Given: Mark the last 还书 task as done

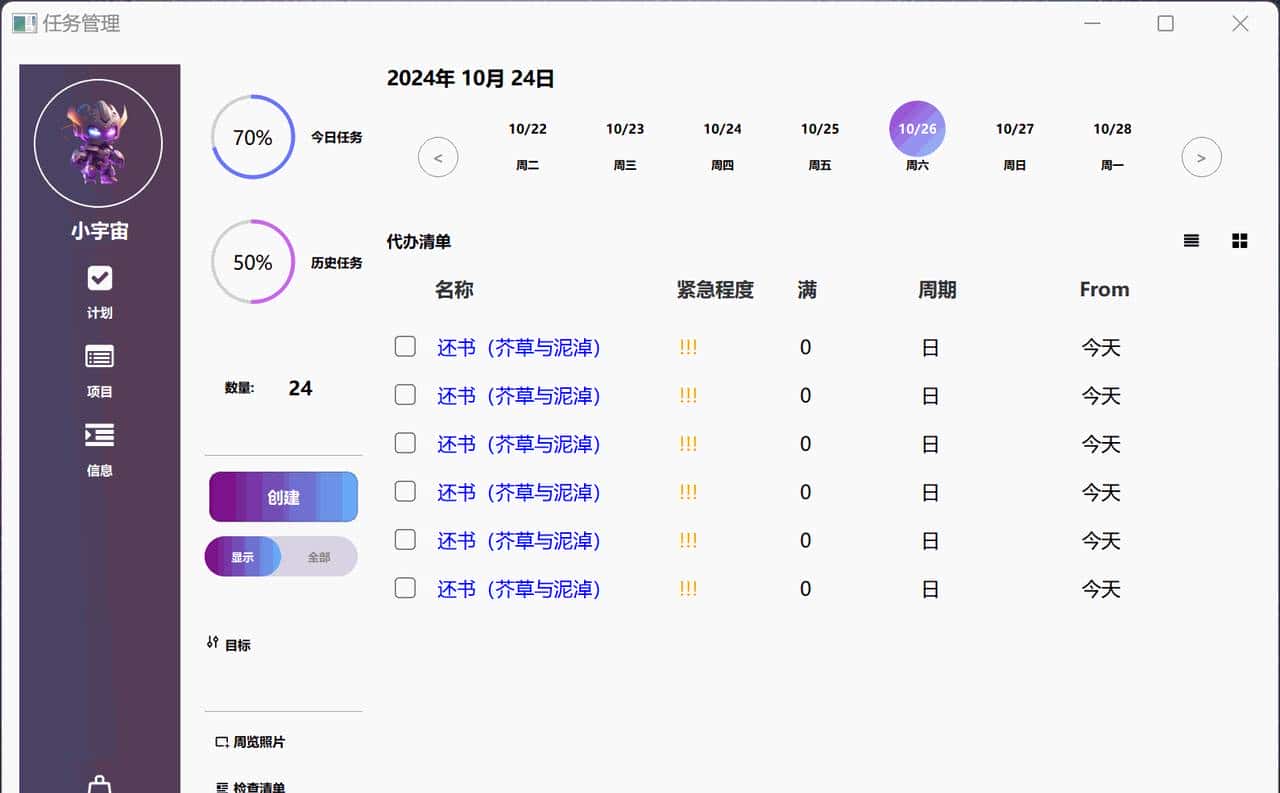Looking at the screenshot, I should pyautogui.click(x=404, y=588).
